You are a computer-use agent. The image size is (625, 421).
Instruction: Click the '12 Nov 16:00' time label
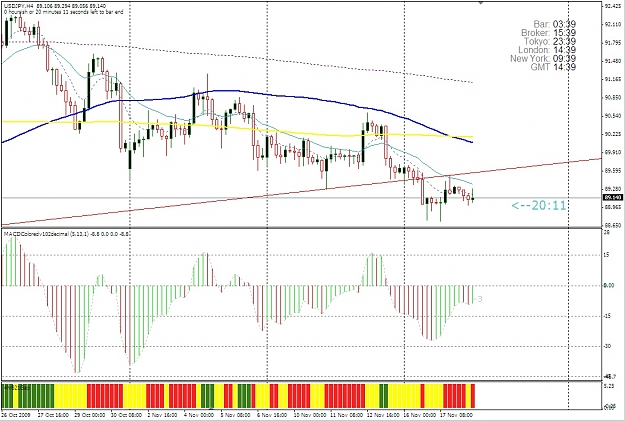pyautogui.click(x=383, y=415)
